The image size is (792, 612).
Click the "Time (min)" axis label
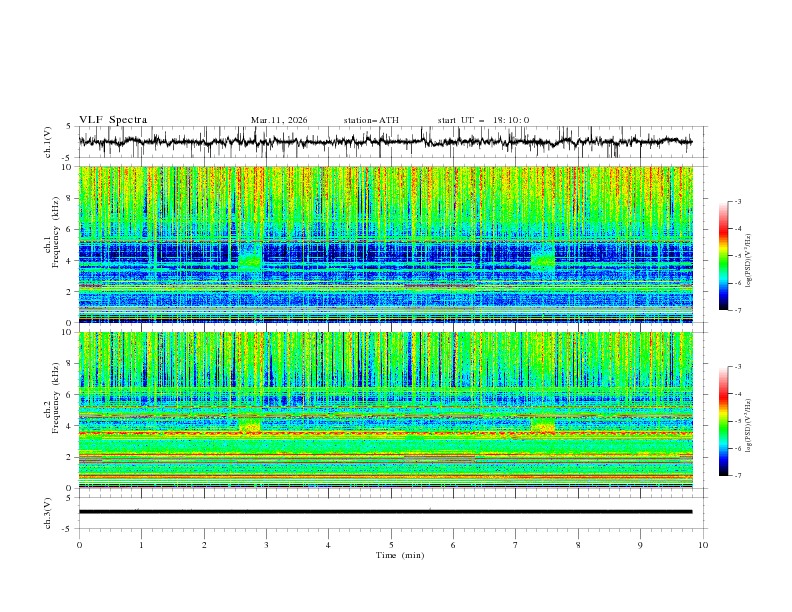click(x=400, y=555)
